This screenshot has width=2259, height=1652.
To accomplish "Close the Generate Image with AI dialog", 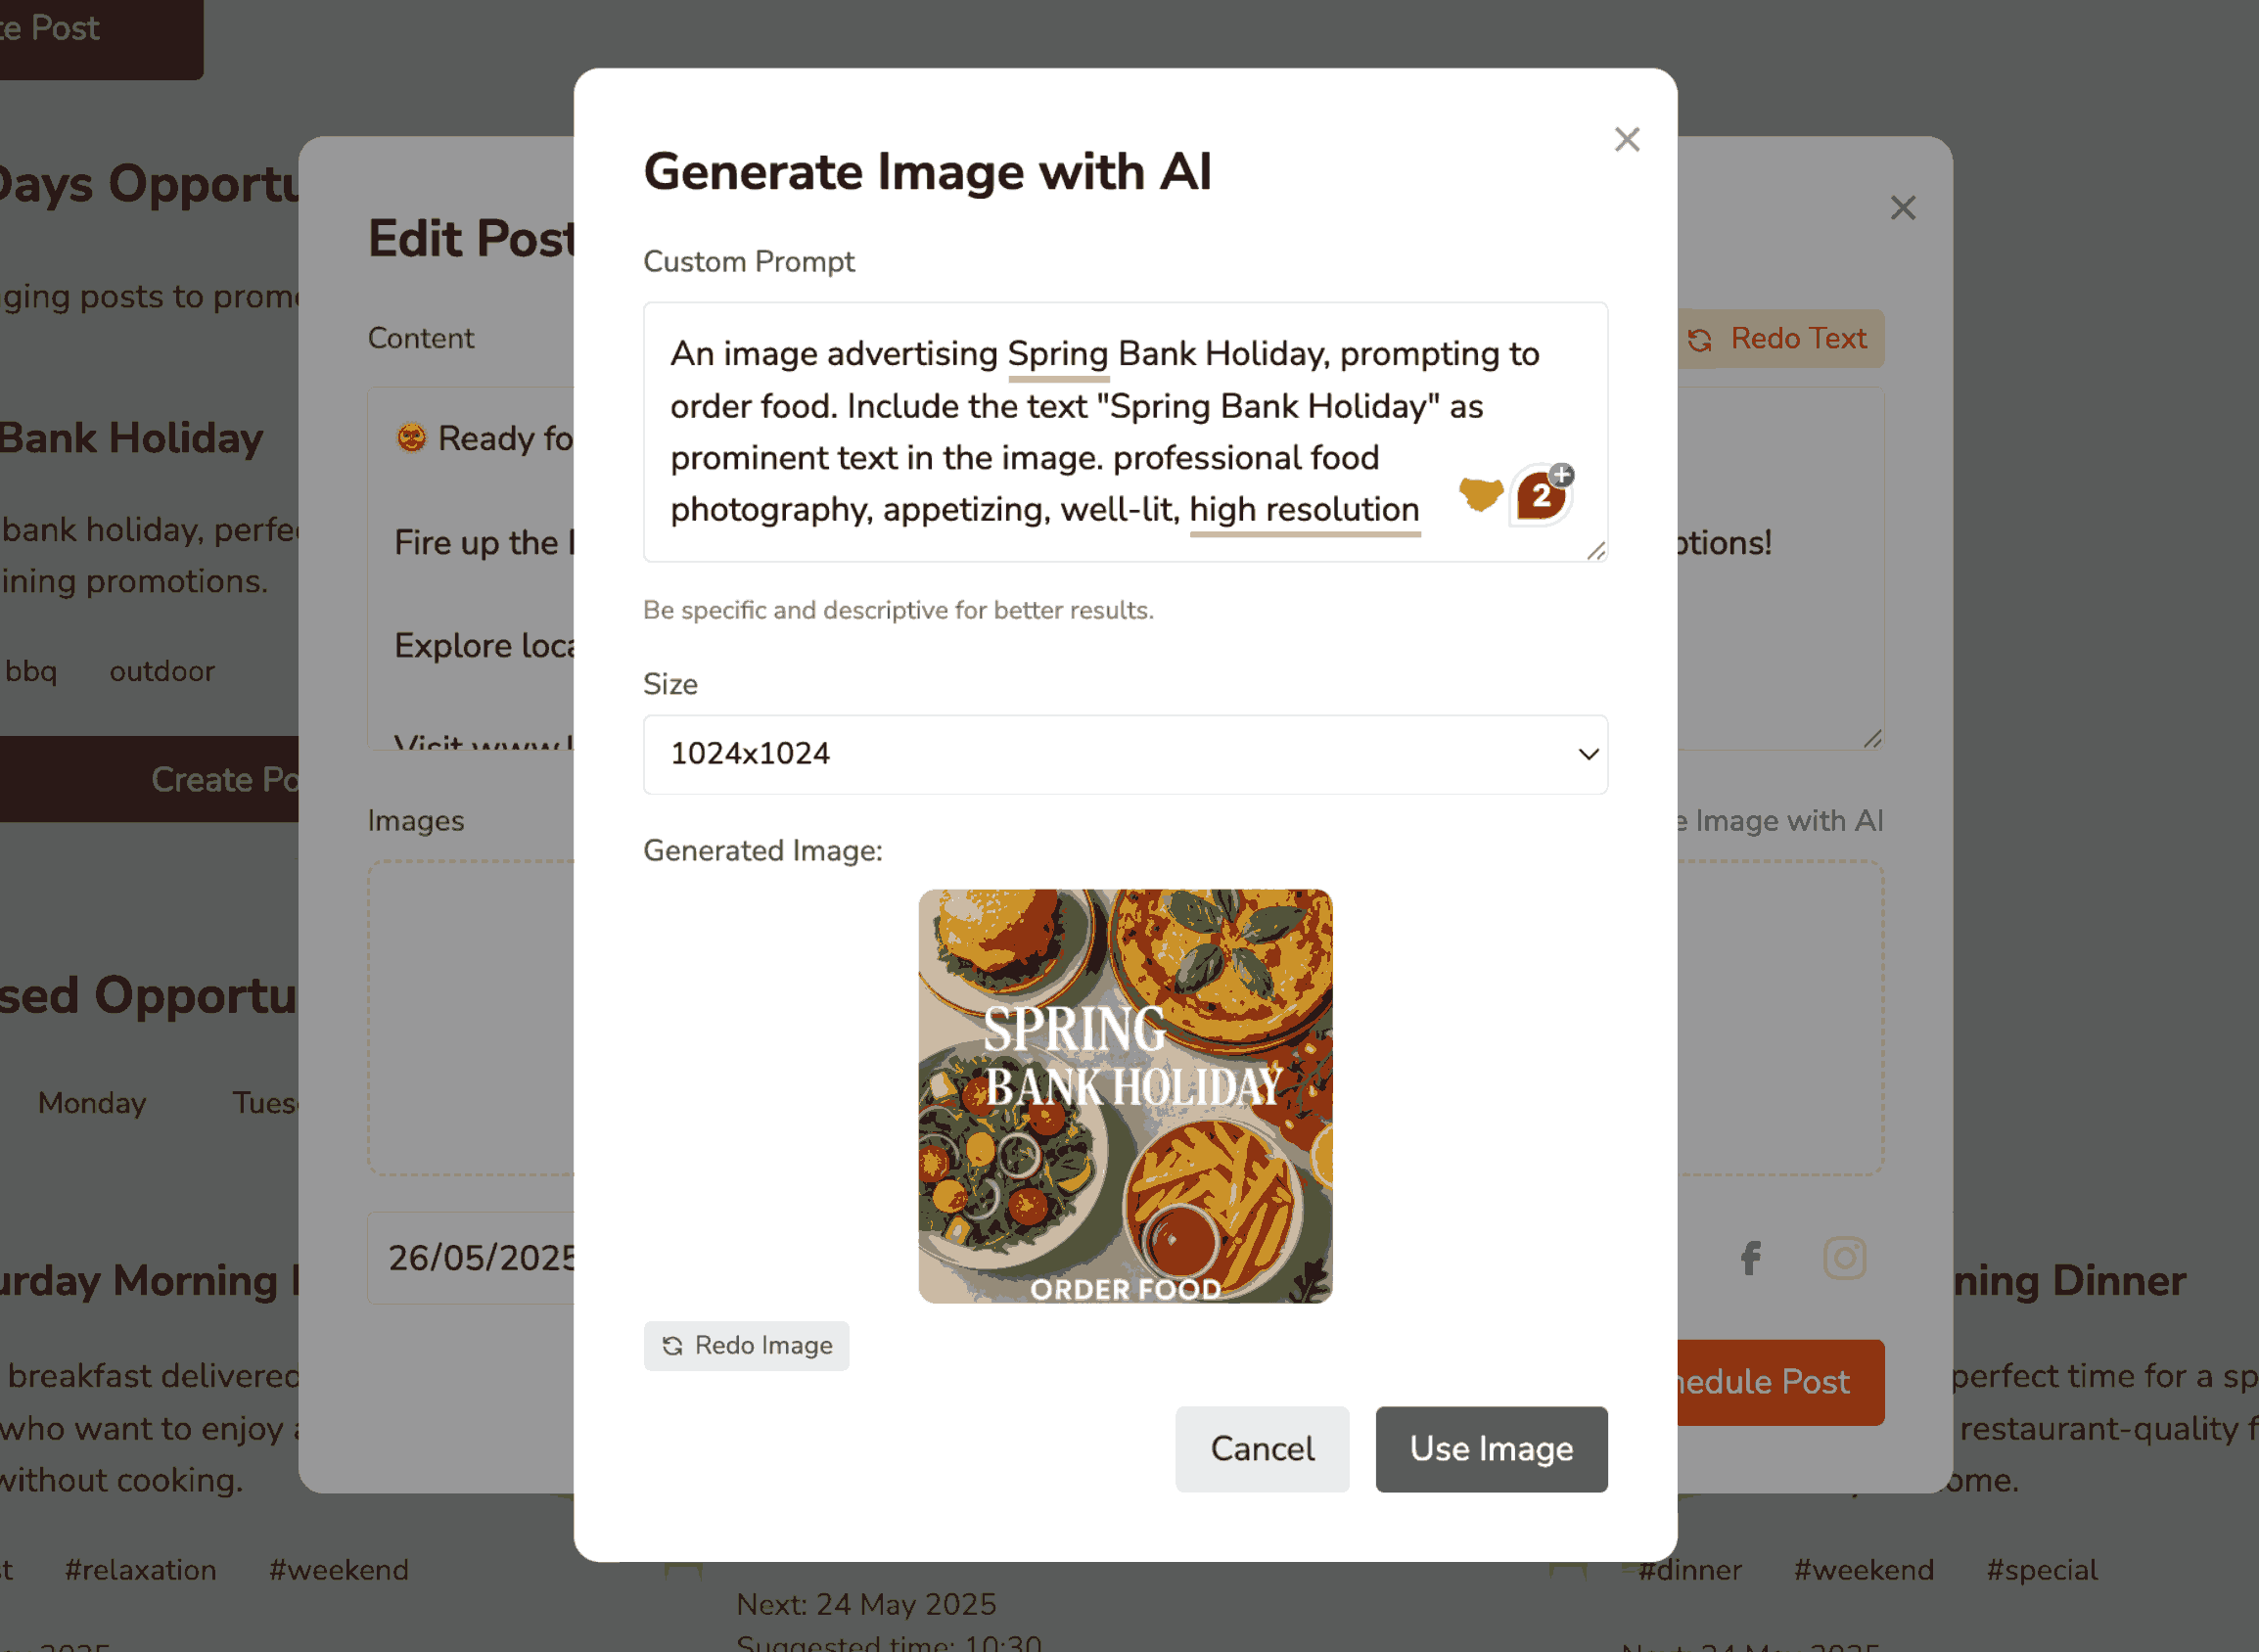I will (1627, 139).
